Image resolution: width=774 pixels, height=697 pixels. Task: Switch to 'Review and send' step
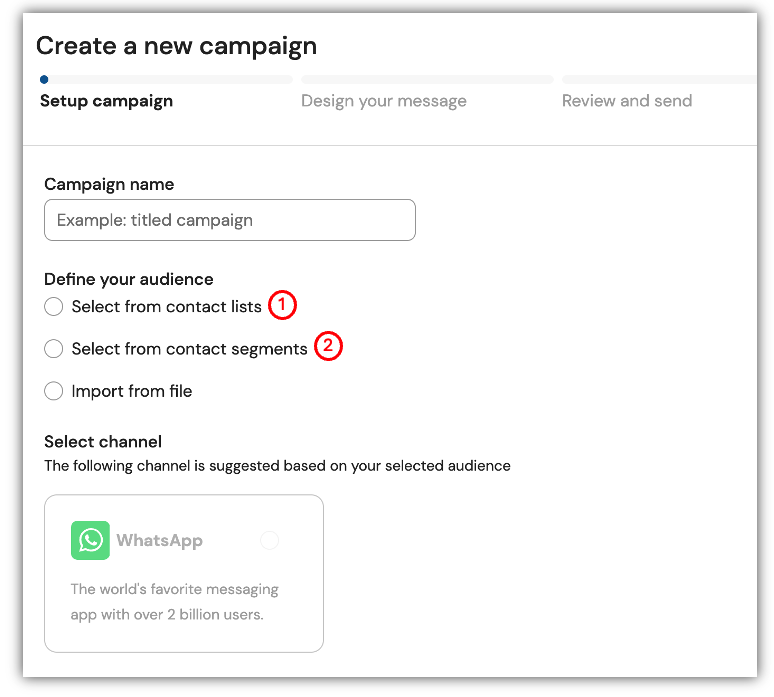coord(627,101)
